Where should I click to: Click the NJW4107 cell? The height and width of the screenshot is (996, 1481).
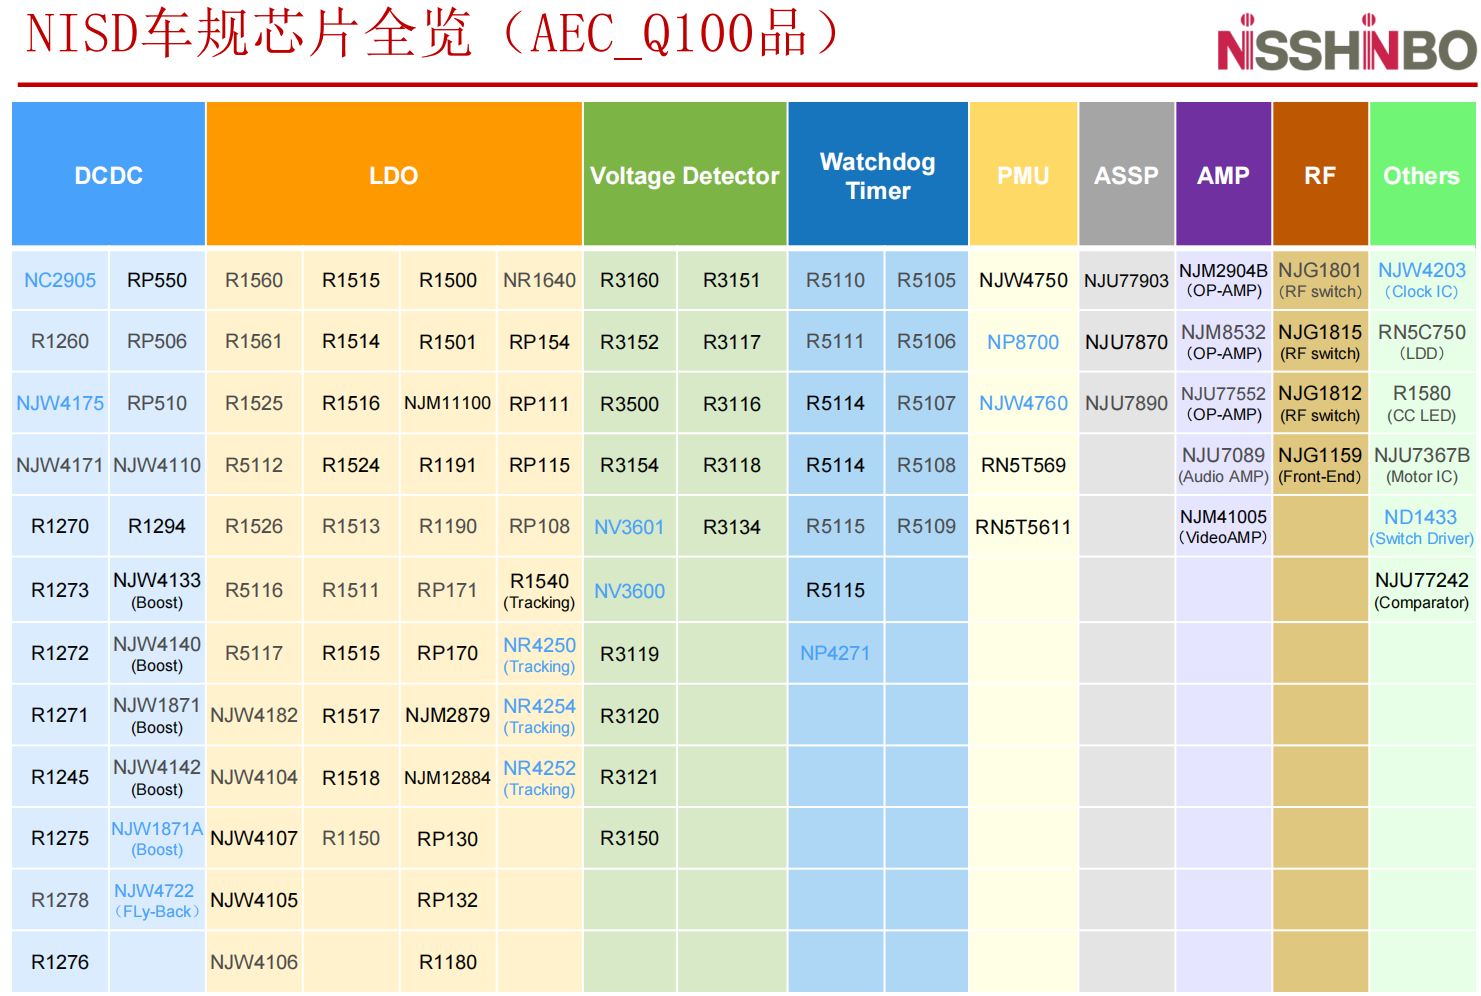pyautogui.click(x=254, y=838)
